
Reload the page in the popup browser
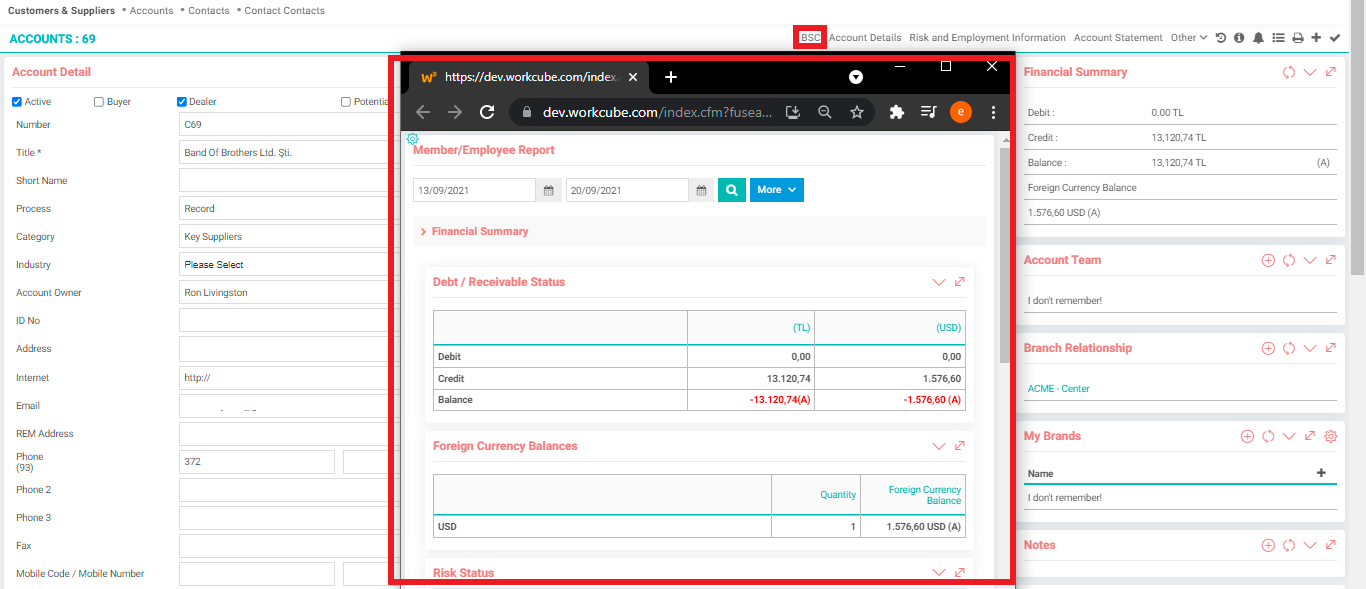[x=487, y=112]
